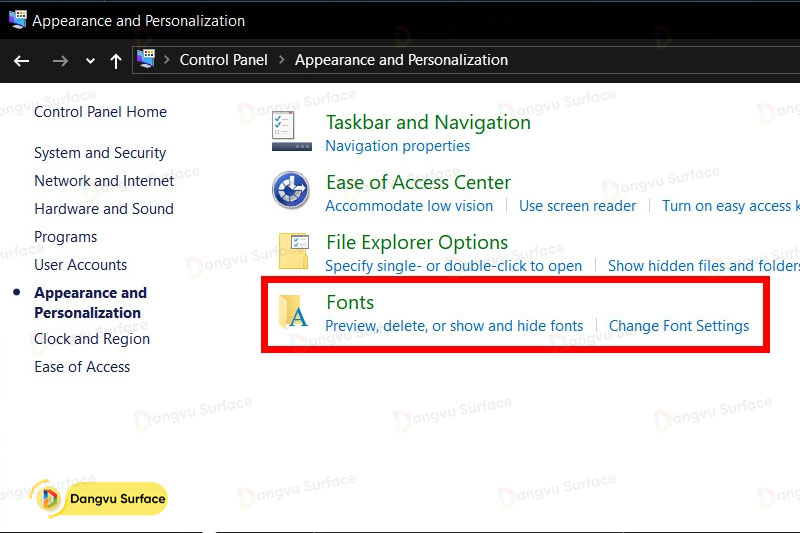Open Programs category
The height and width of the screenshot is (533, 800).
[65, 237]
